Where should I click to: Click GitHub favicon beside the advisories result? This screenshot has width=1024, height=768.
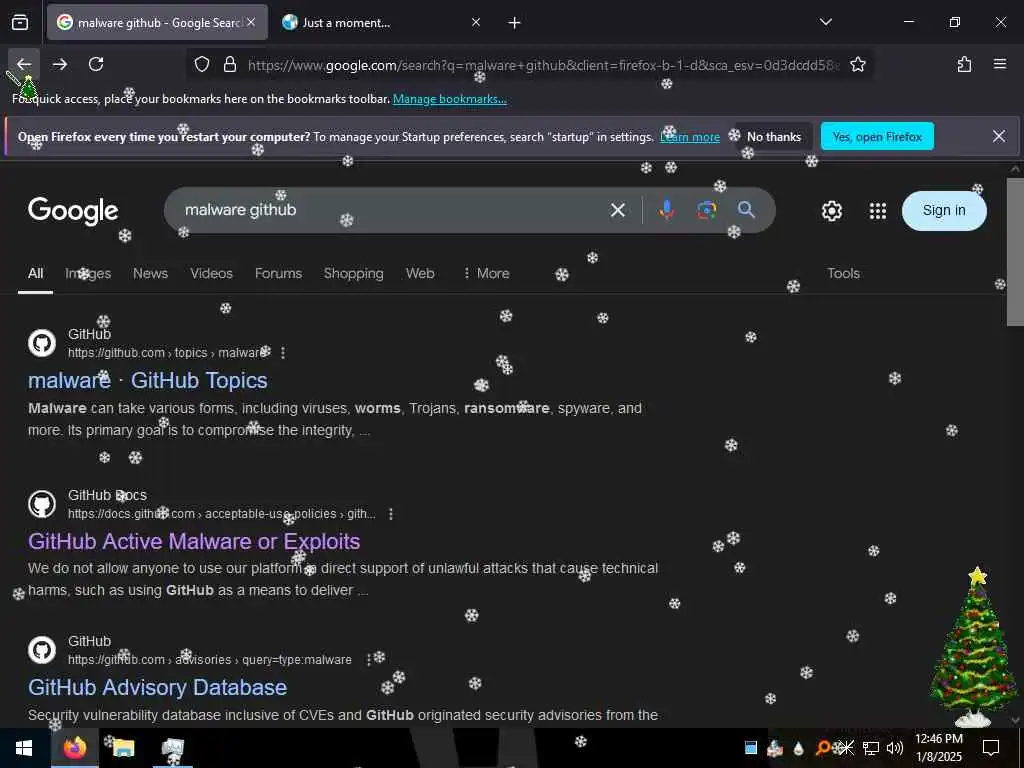[42, 650]
